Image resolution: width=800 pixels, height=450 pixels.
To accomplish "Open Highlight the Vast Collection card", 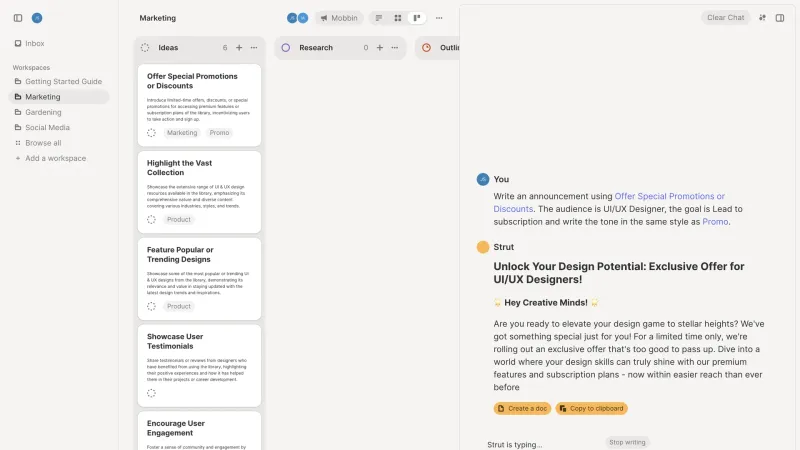I will [x=199, y=192].
